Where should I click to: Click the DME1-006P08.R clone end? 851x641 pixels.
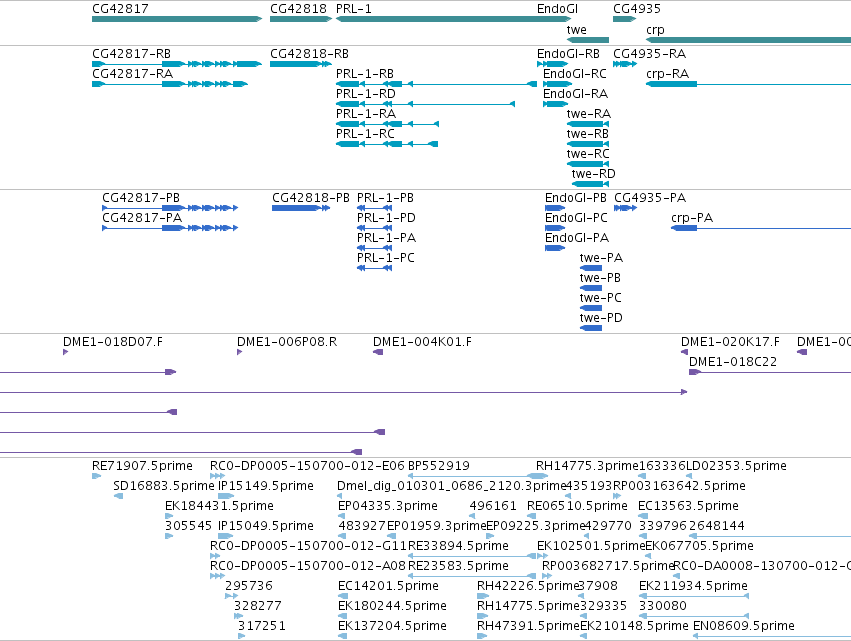(239, 352)
